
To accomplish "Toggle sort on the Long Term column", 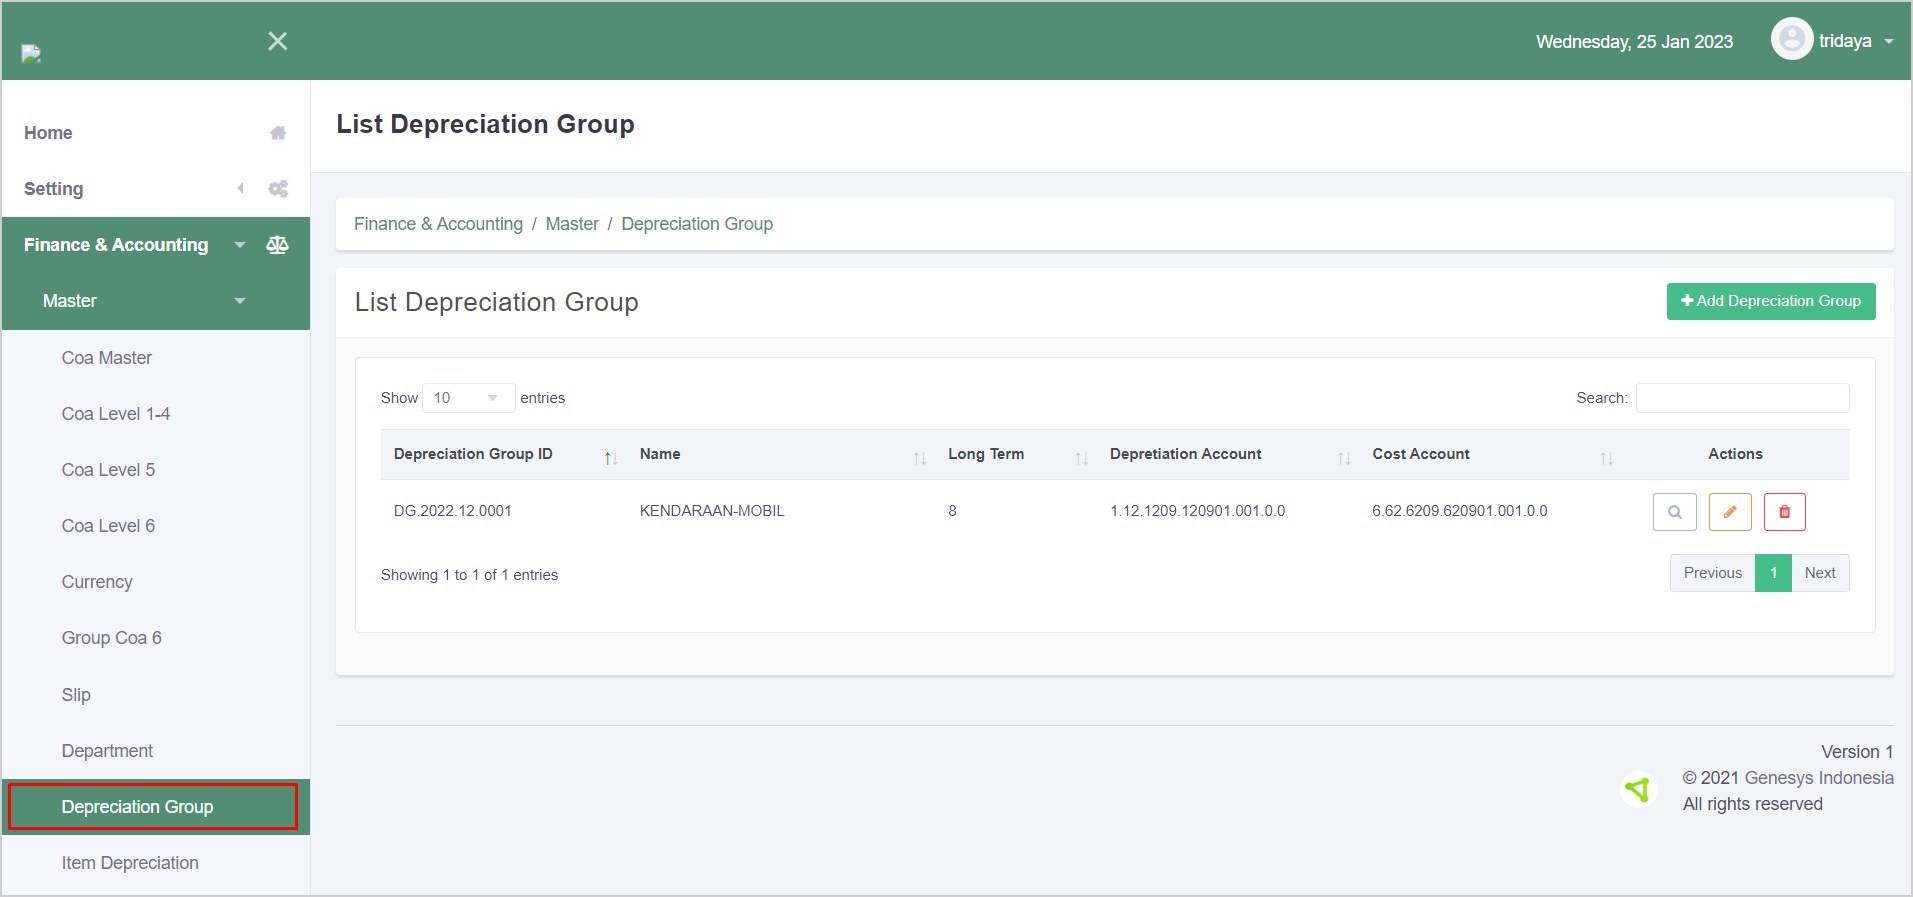I will [x=1081, y=457].
